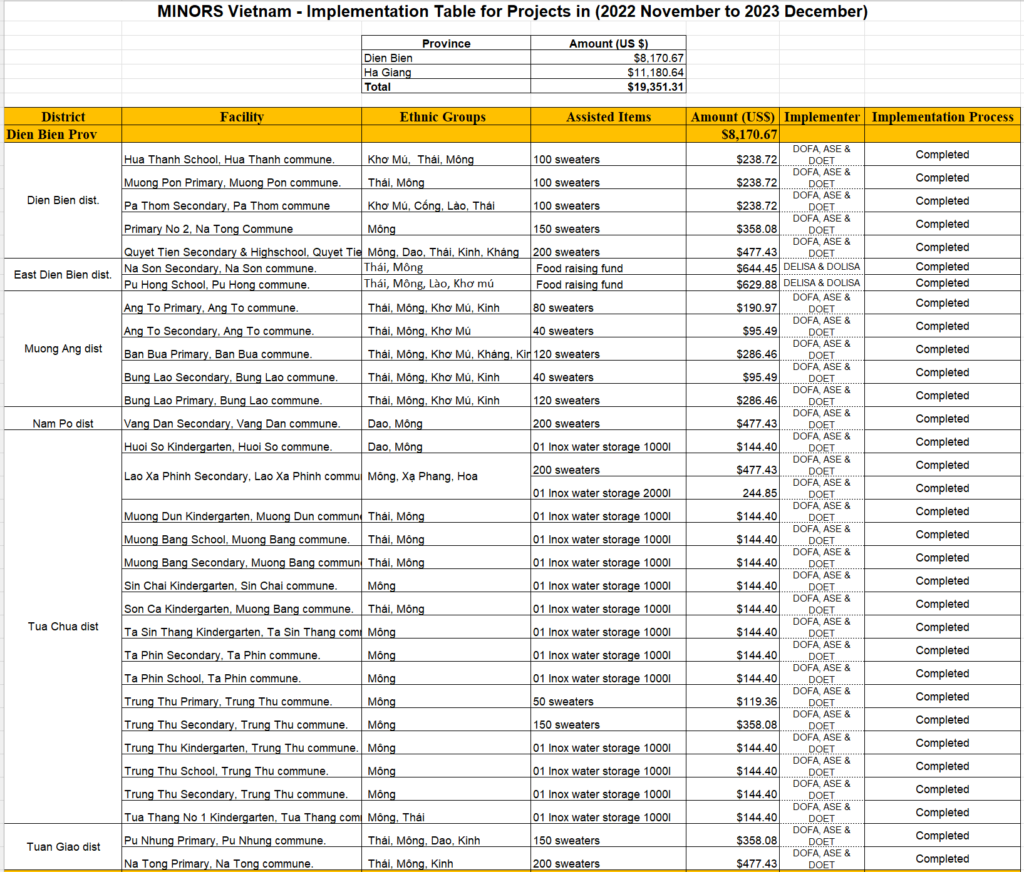Select 'Bung Lao Secondary, Bung Lao commune.' cell
Image resolution: width=1024 pixels, height=872 pixels.
pos(241,373)
